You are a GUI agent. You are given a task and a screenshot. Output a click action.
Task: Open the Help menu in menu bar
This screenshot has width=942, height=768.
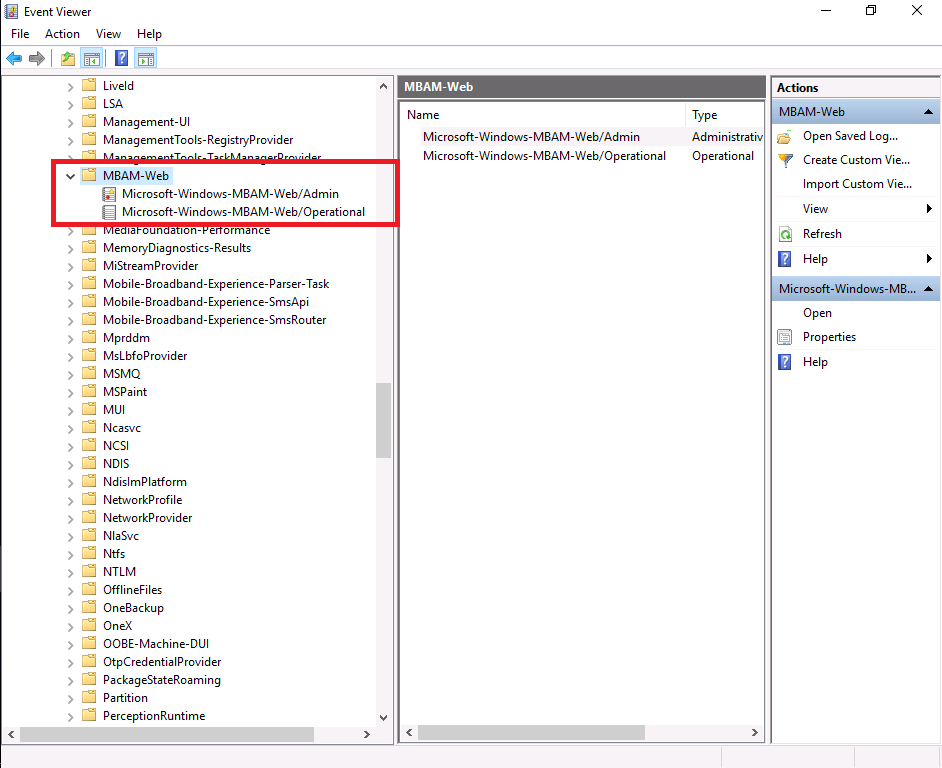click(x=149, y=34)
